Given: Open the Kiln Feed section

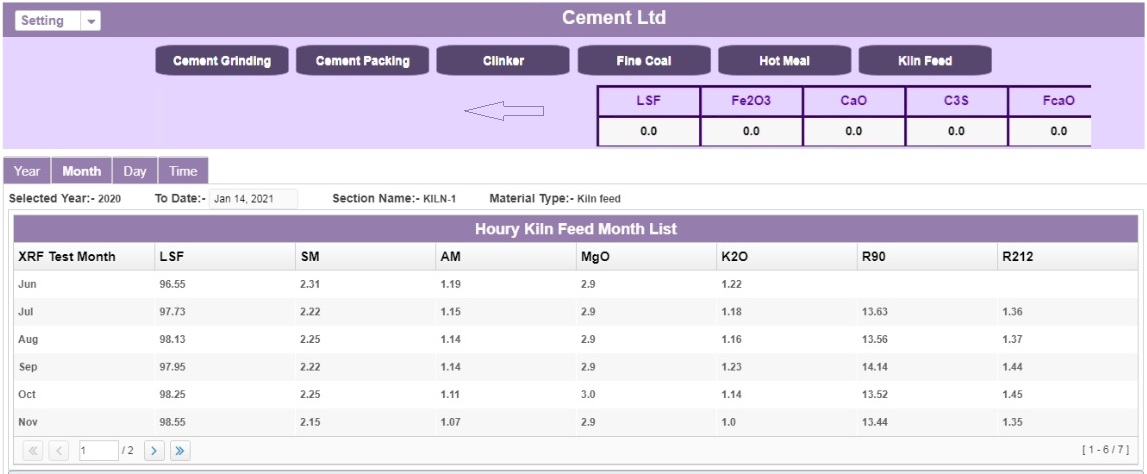Looking at the screenshot, I should [x=925, y=61].
